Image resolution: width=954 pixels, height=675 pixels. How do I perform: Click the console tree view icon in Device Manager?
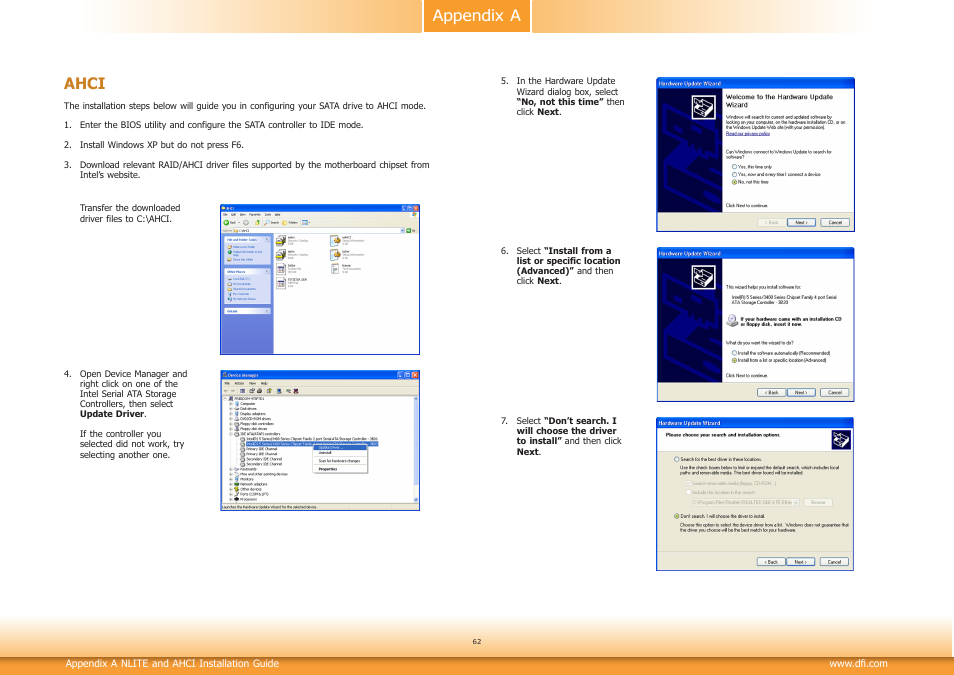click(242, 391)
